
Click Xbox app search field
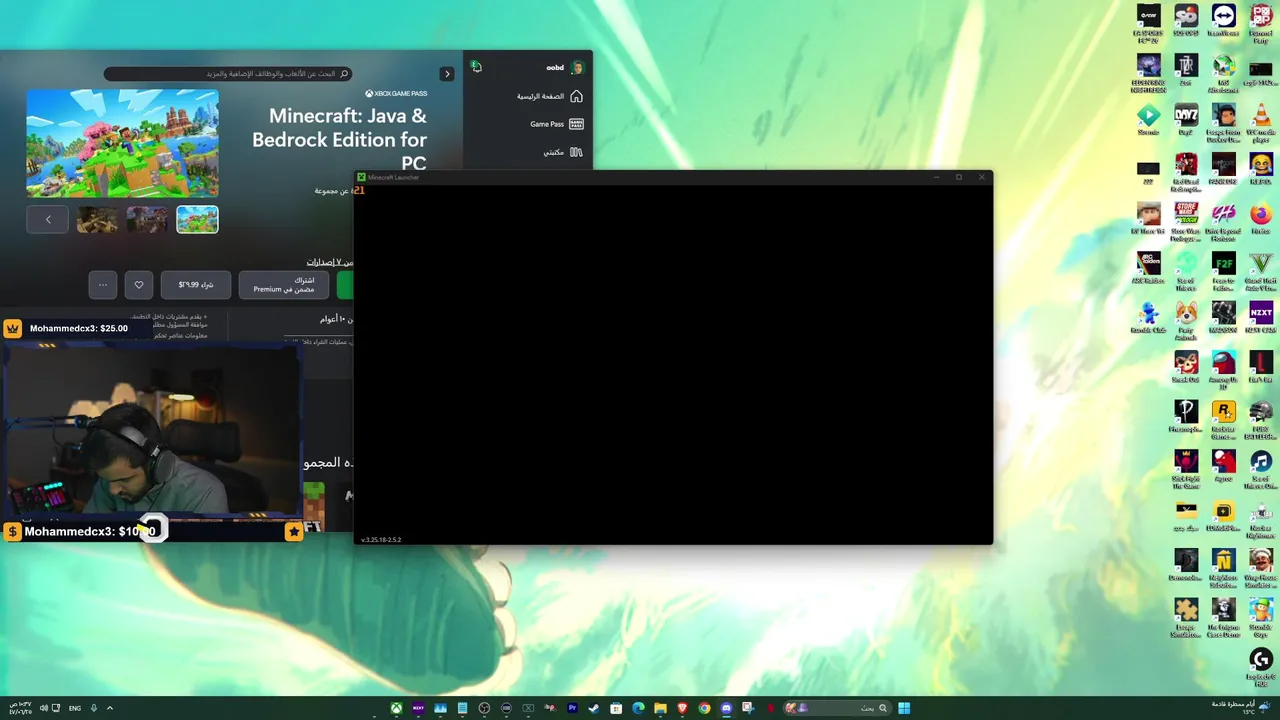[x=228, y=73]
